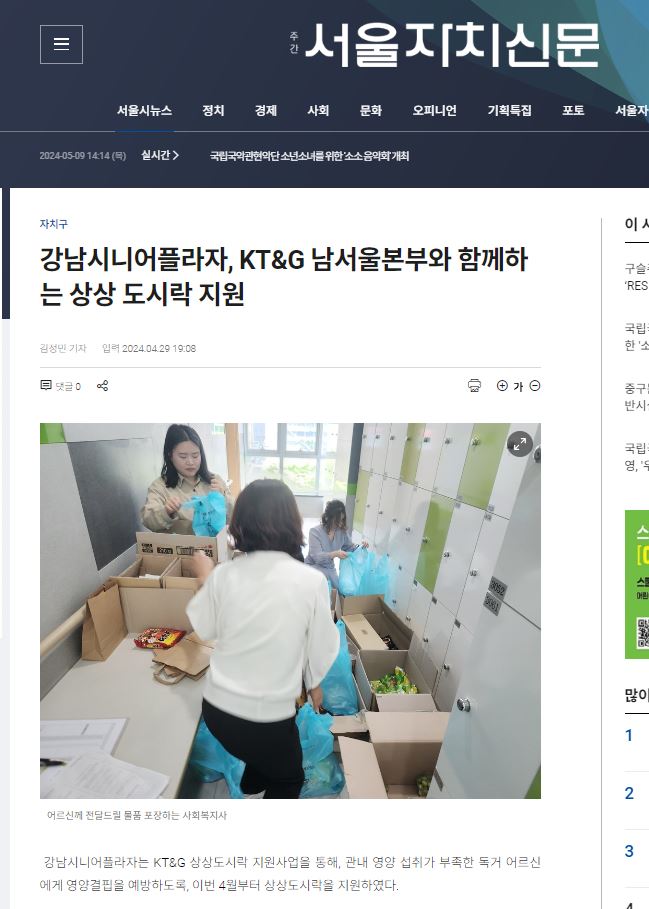Select the 오피니언 menu item
The image size is (649, 909).
pyautogui.click(x=435, y=110)
